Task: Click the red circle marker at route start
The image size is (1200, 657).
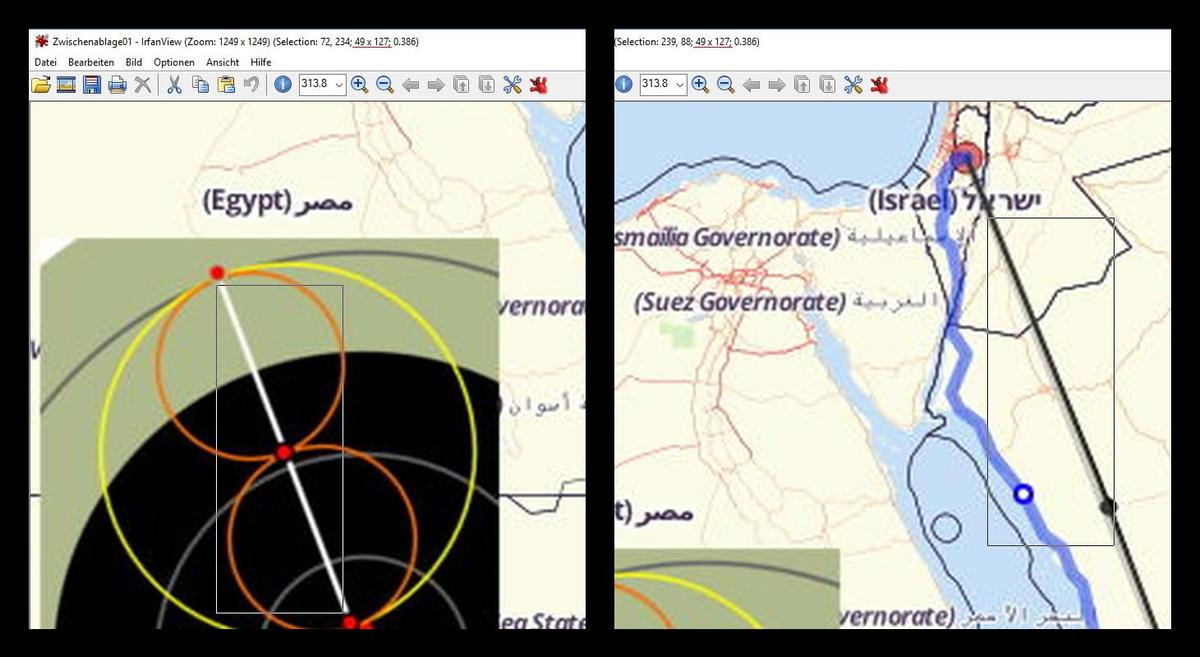Action: [966, 158]
